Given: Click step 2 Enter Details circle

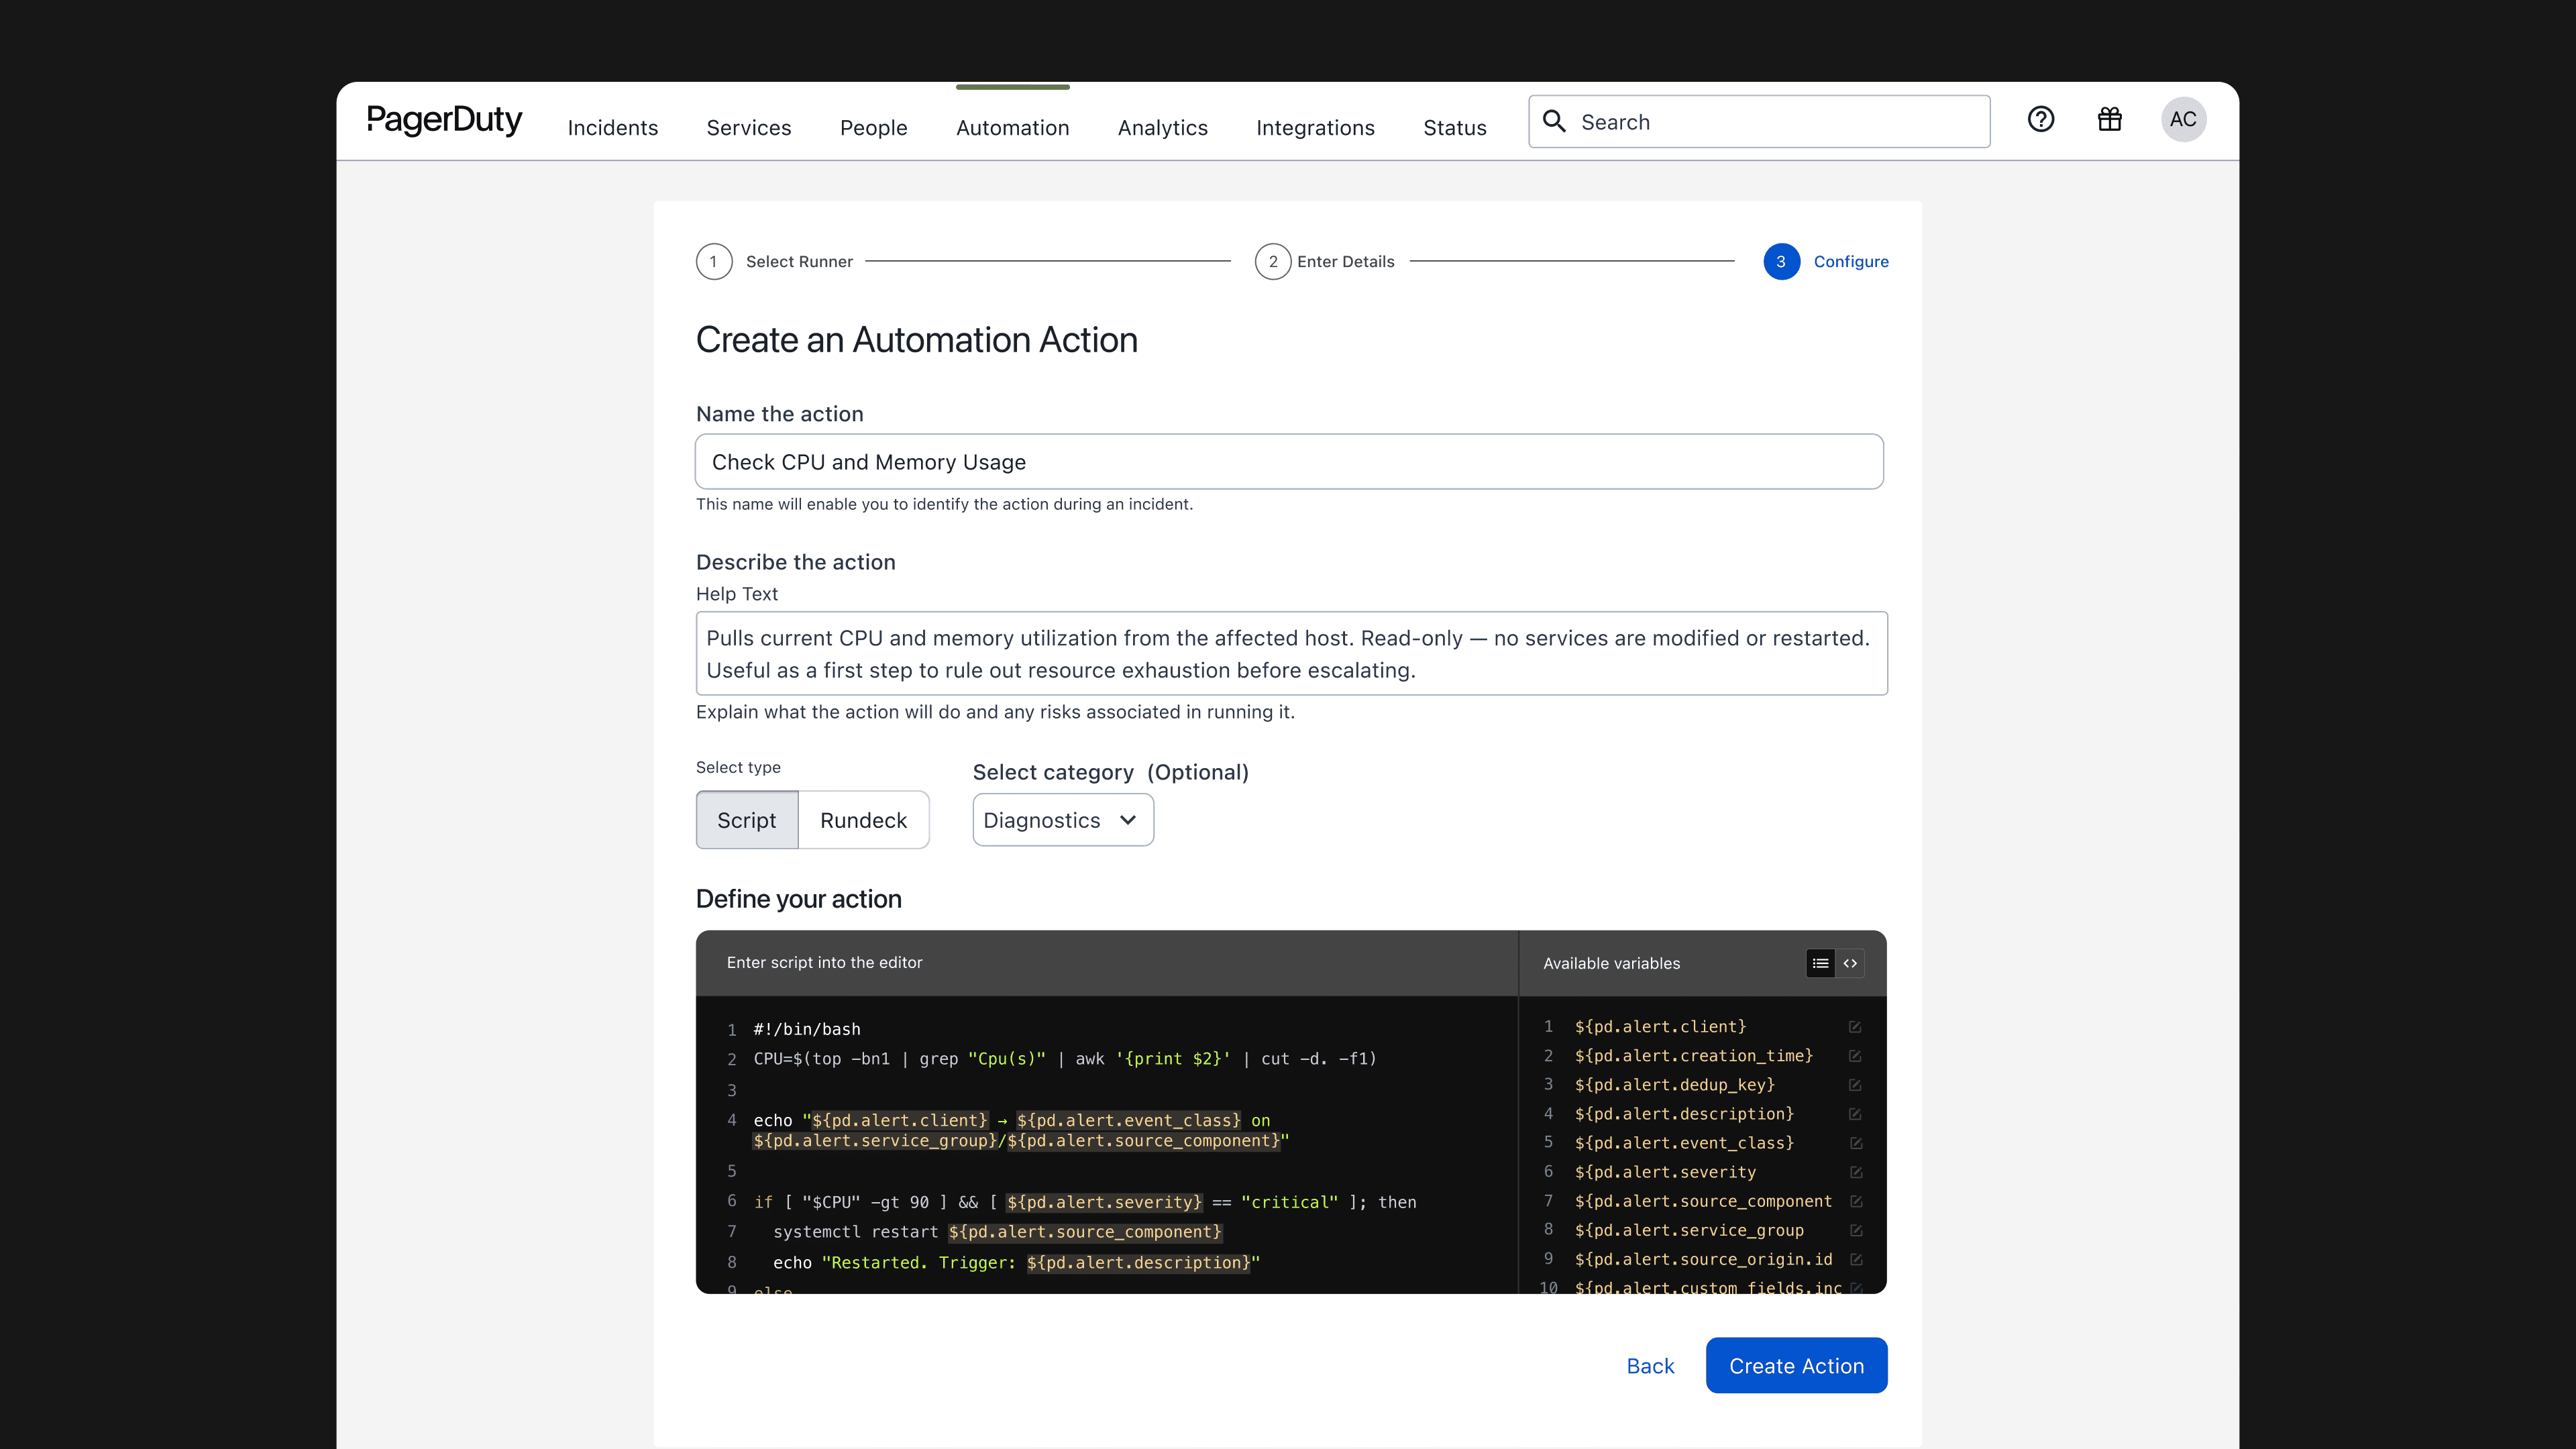Looking at the screenshot, I should (x=1273, y=261).
